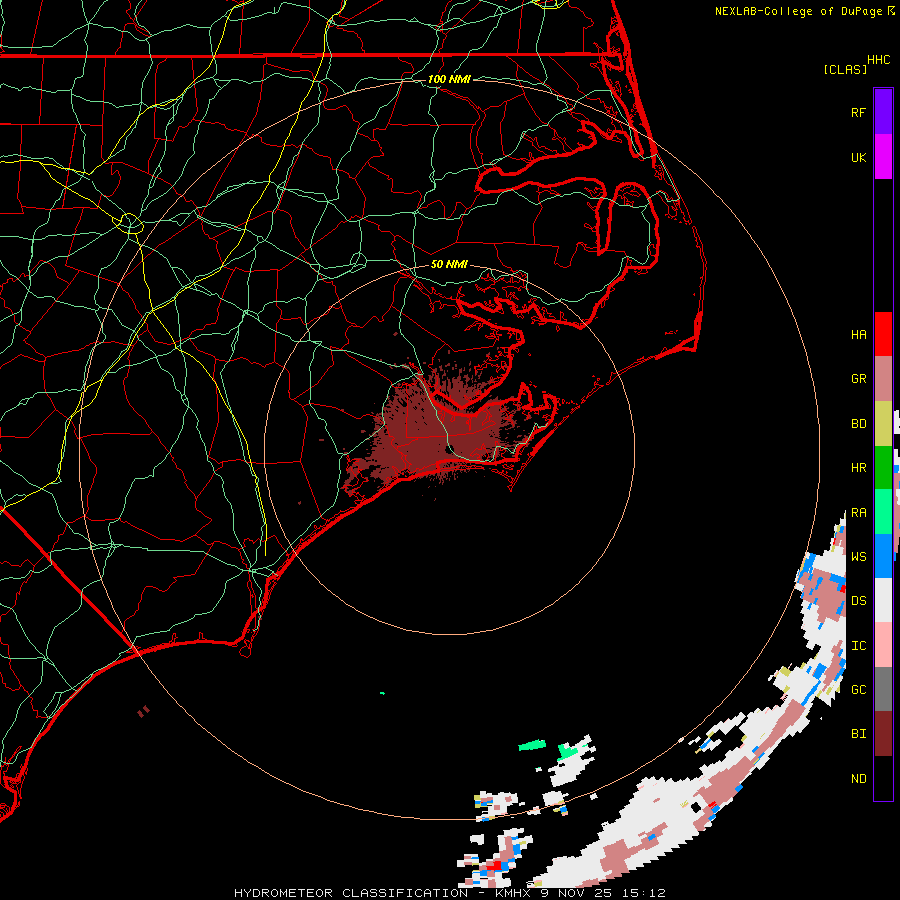
Task: Click the "RF" legend label
Action: click(x=858, y=112)
